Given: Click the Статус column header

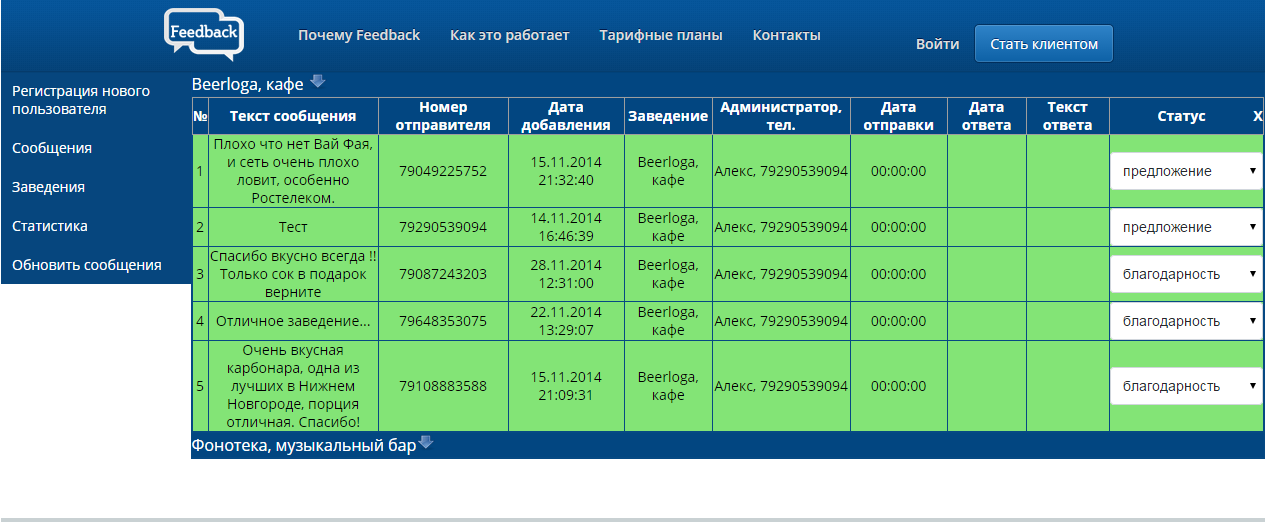Looking at the screenshot, I should [x=1181, y=116].
